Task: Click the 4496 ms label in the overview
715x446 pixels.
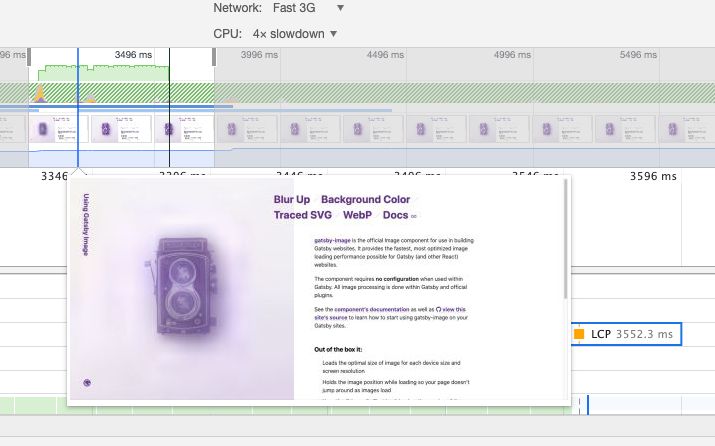Action: [385, 55]
